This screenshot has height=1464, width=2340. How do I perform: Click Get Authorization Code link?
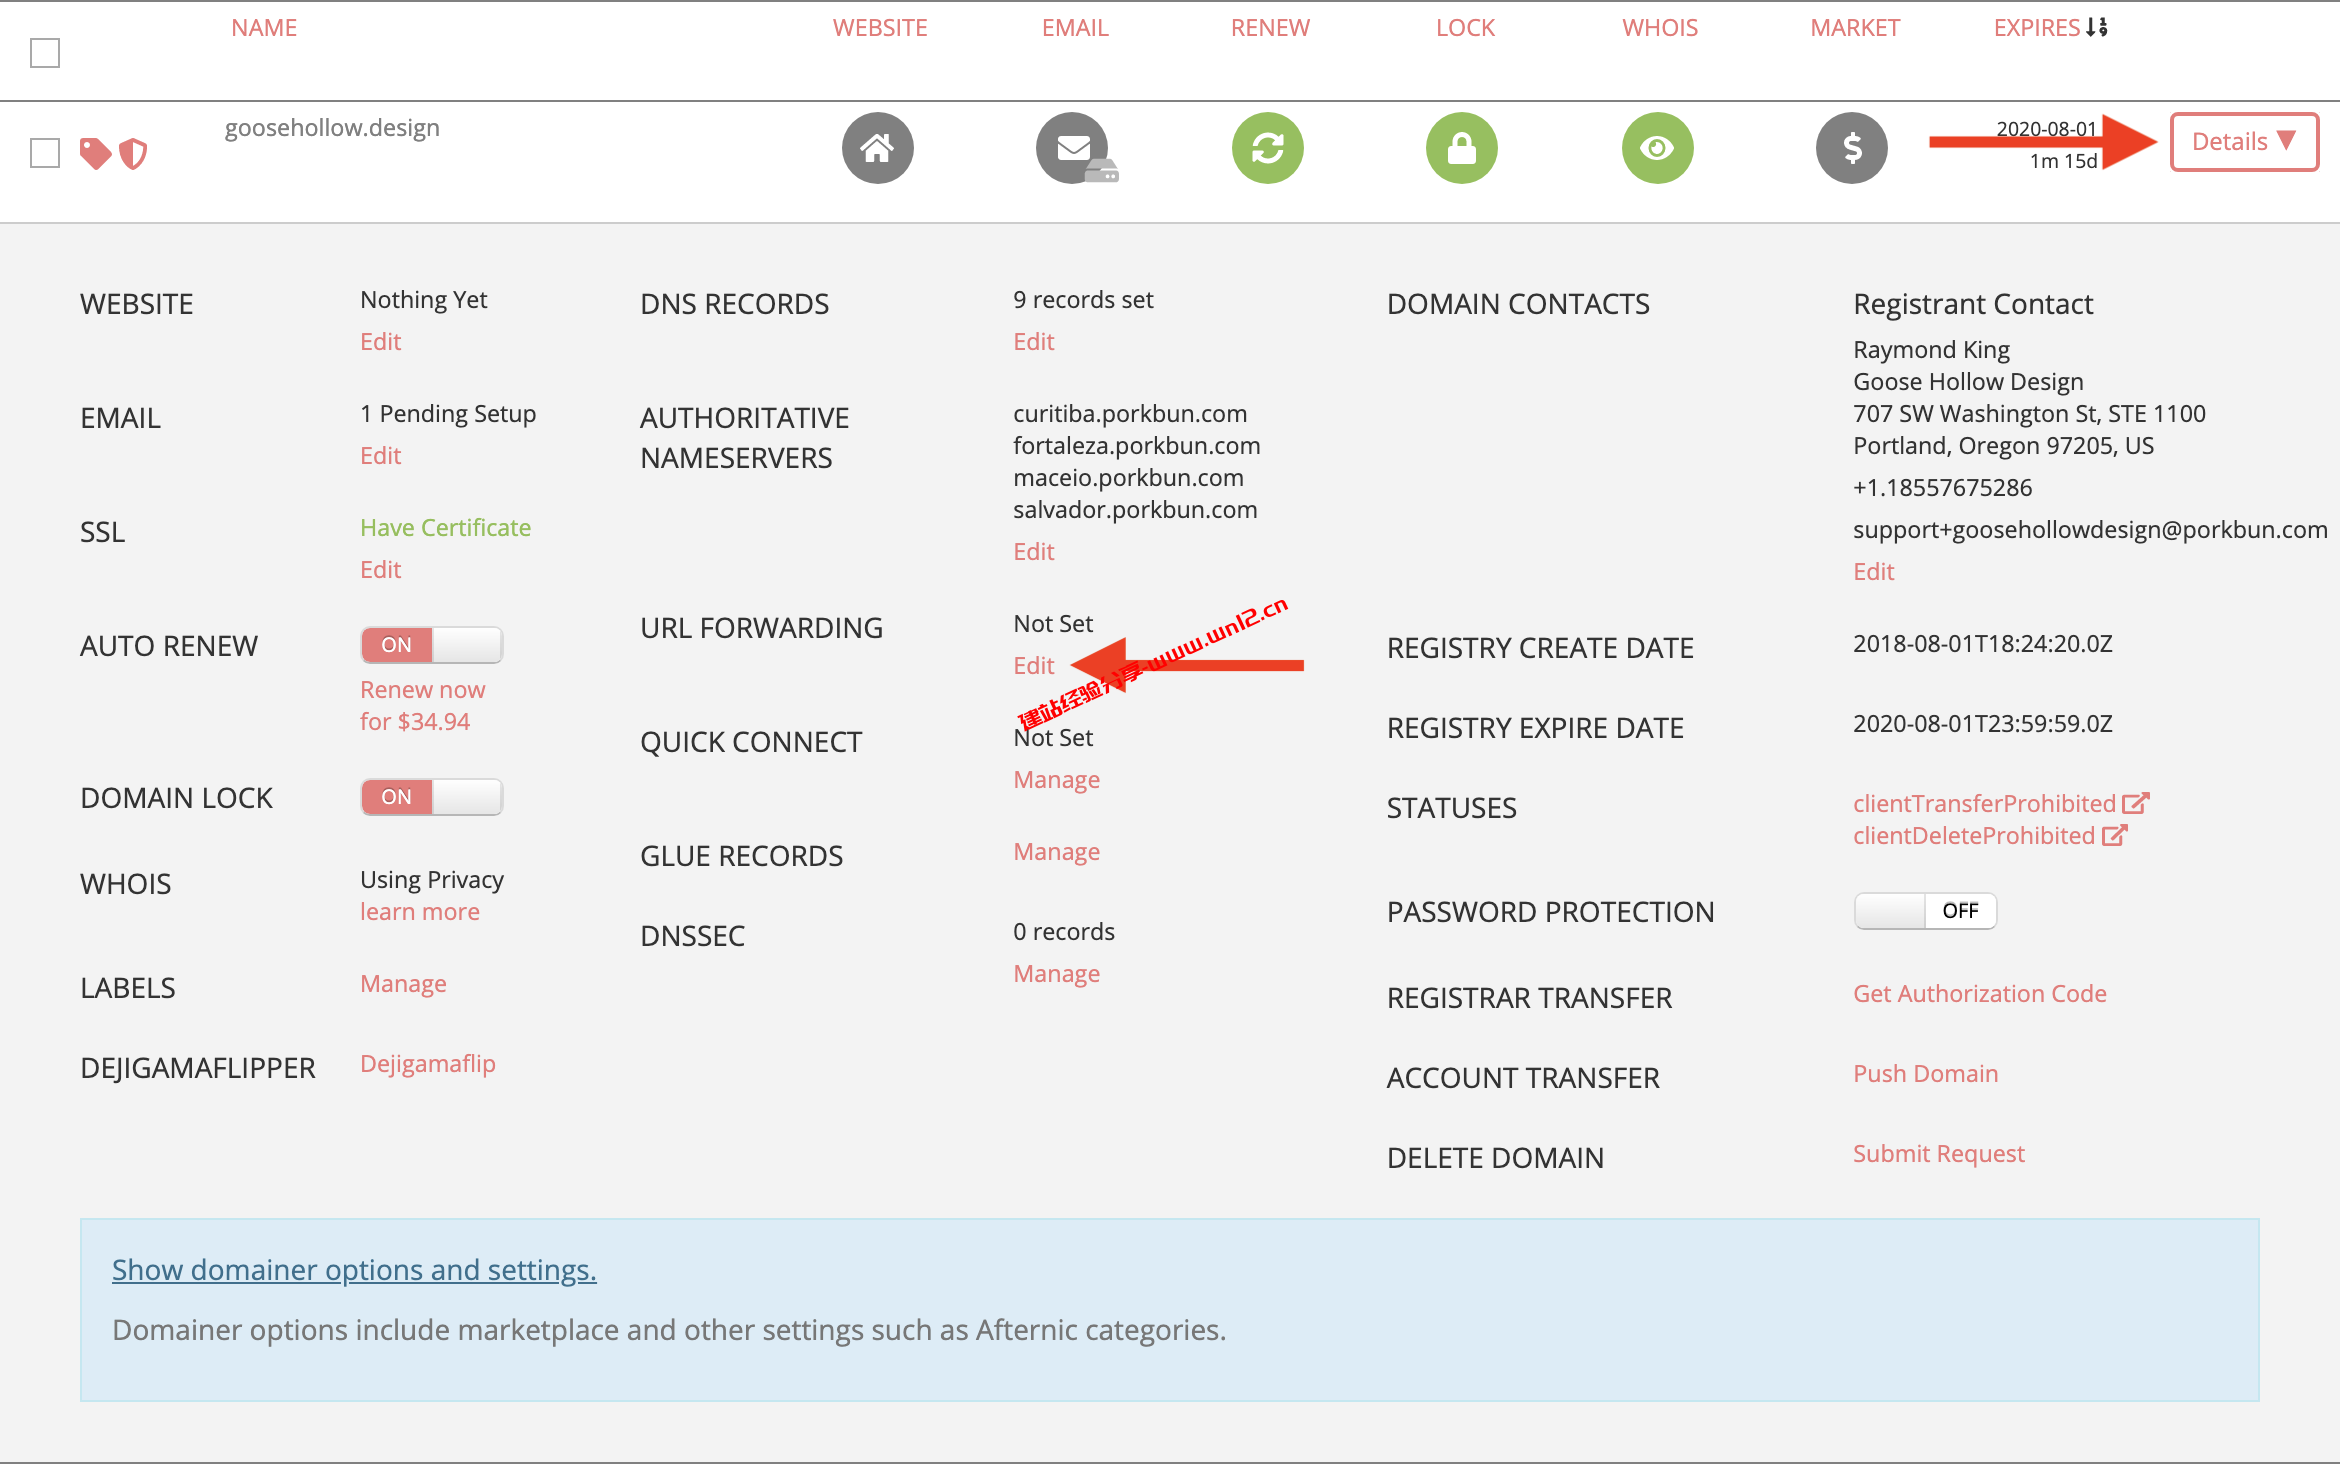click(x=1979, y=994)
